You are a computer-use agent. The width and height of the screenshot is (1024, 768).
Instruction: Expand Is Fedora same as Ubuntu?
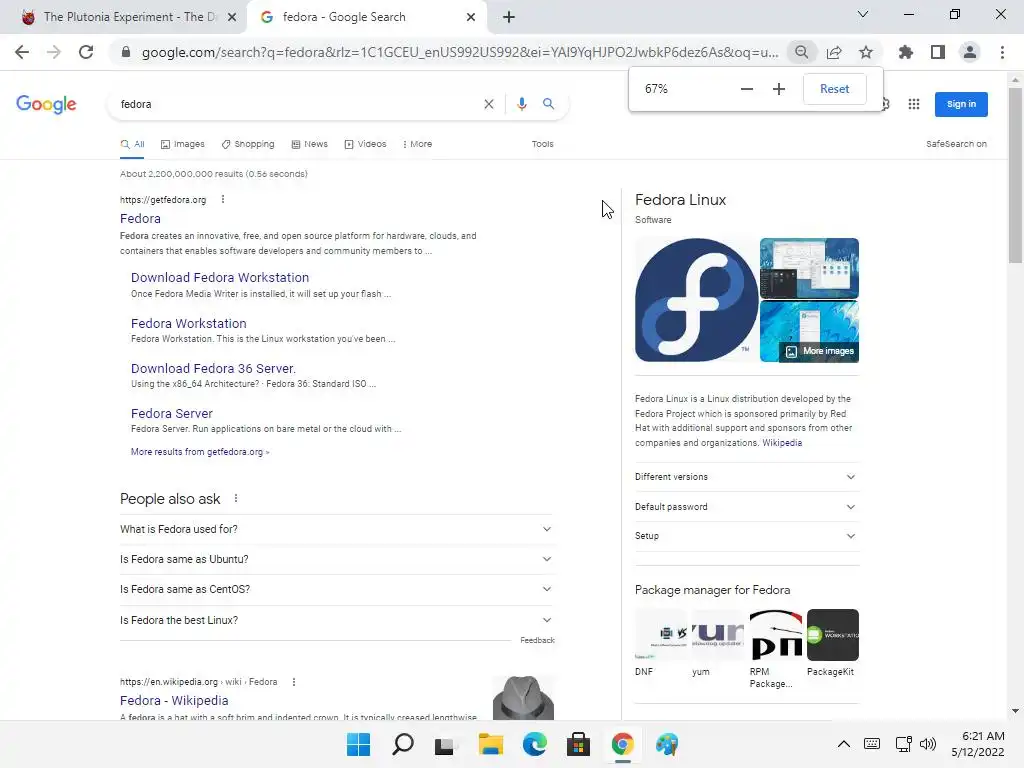click(336, 559)
